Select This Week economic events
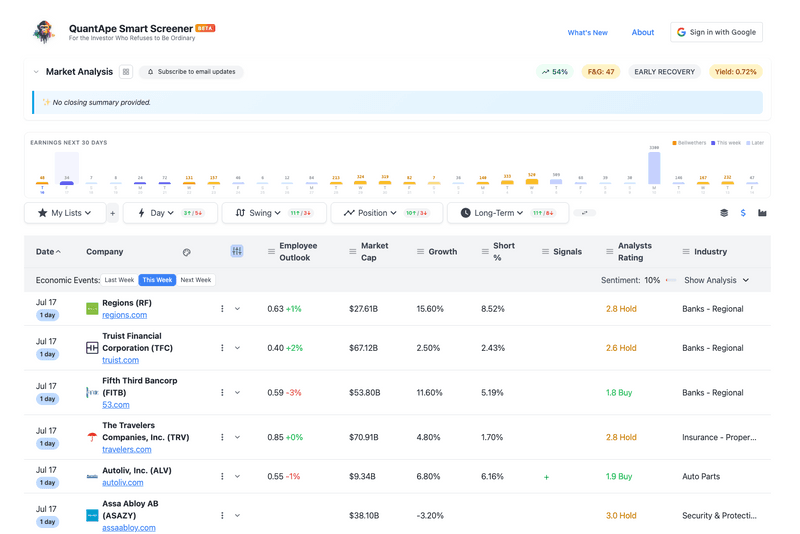800x534 pixels. click(157, 280)
